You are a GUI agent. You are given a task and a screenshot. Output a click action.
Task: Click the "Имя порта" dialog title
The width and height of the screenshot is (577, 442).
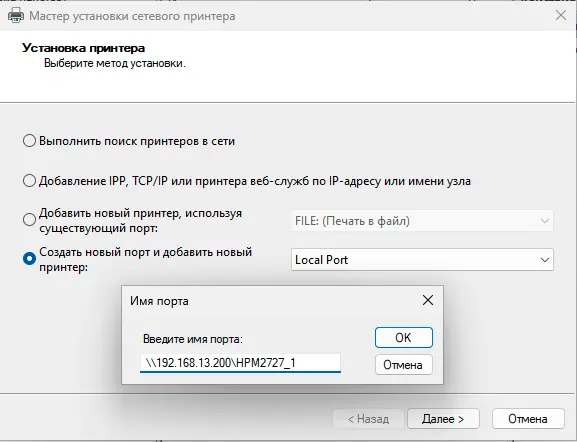coord(159,301)
